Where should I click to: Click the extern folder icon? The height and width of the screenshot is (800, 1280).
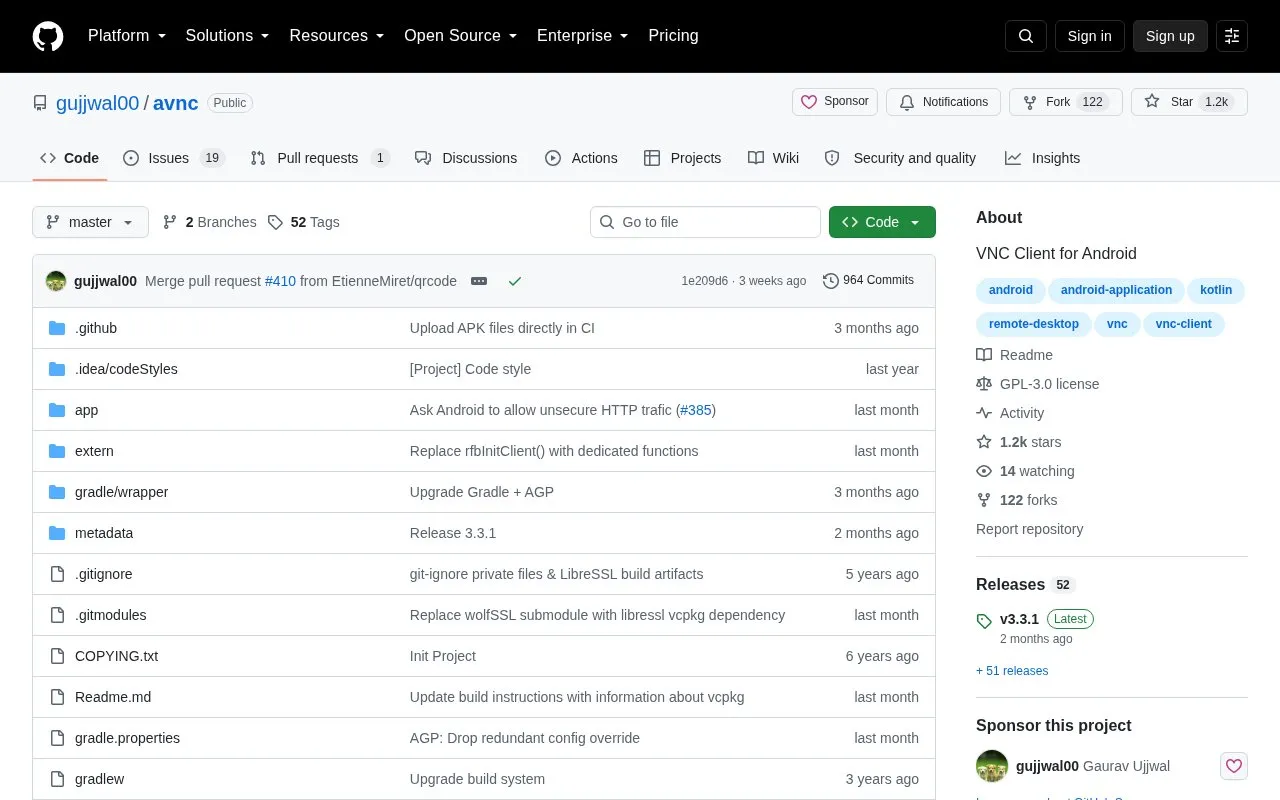57,451
